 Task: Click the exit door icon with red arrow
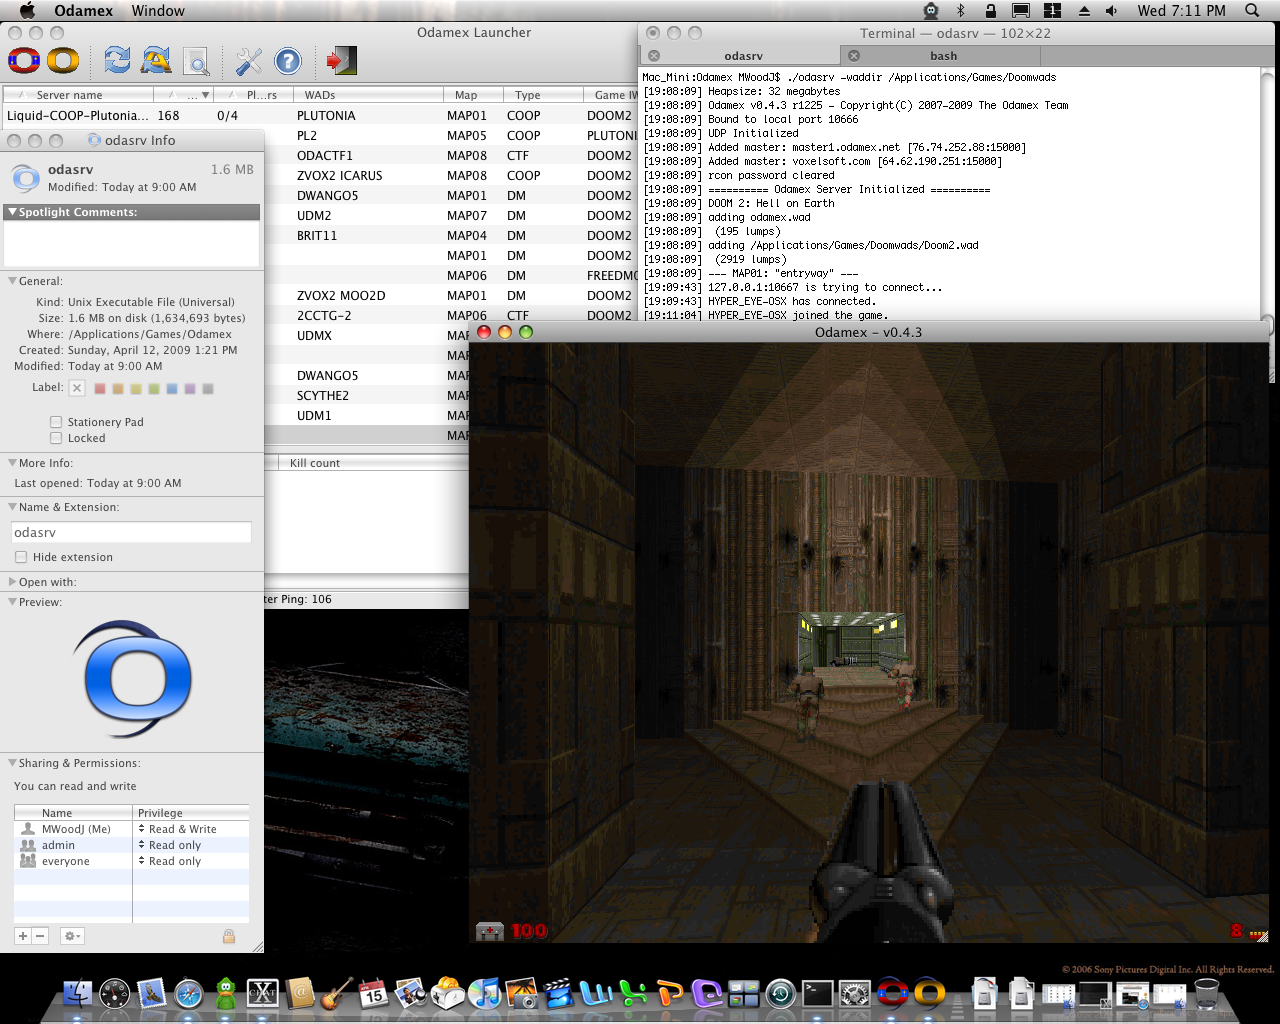(x=341, y=61)
